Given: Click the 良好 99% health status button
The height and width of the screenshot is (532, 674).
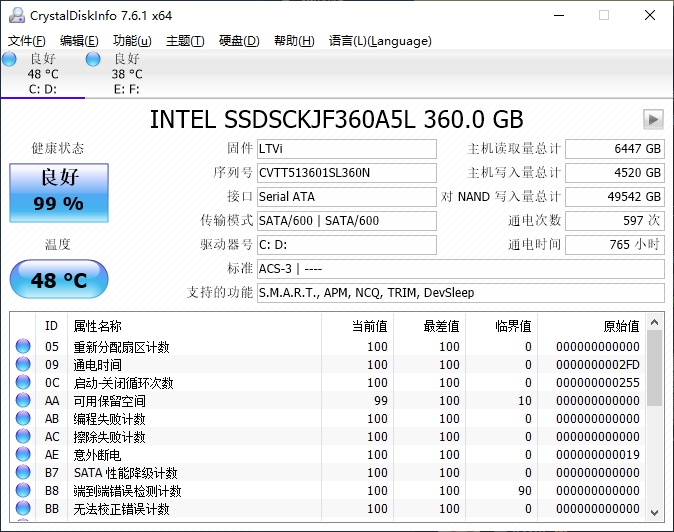Looking at the screenshot, I should point(59,191).
